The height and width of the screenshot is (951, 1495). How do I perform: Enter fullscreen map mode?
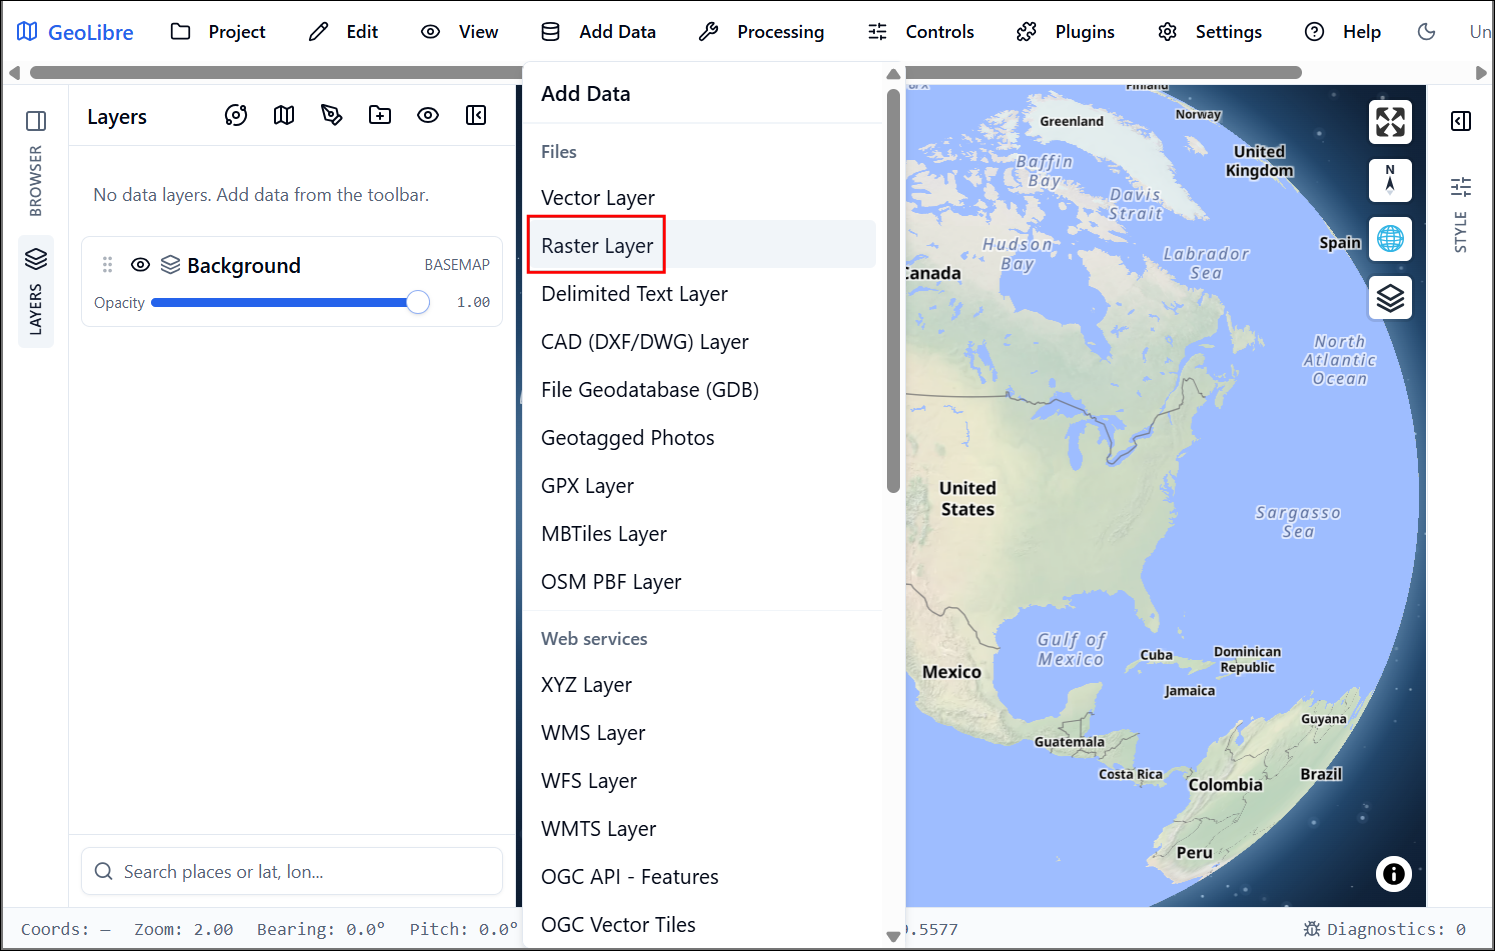(1390, 122)
